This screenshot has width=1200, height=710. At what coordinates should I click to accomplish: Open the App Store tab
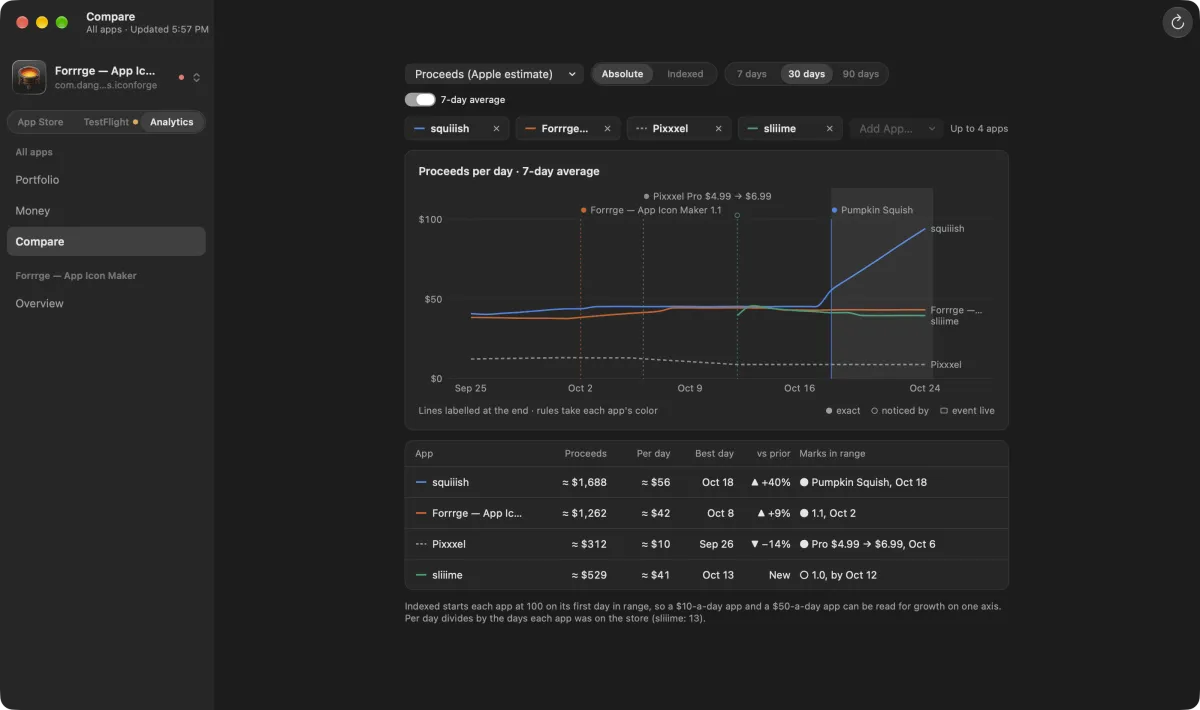(40, 122)
